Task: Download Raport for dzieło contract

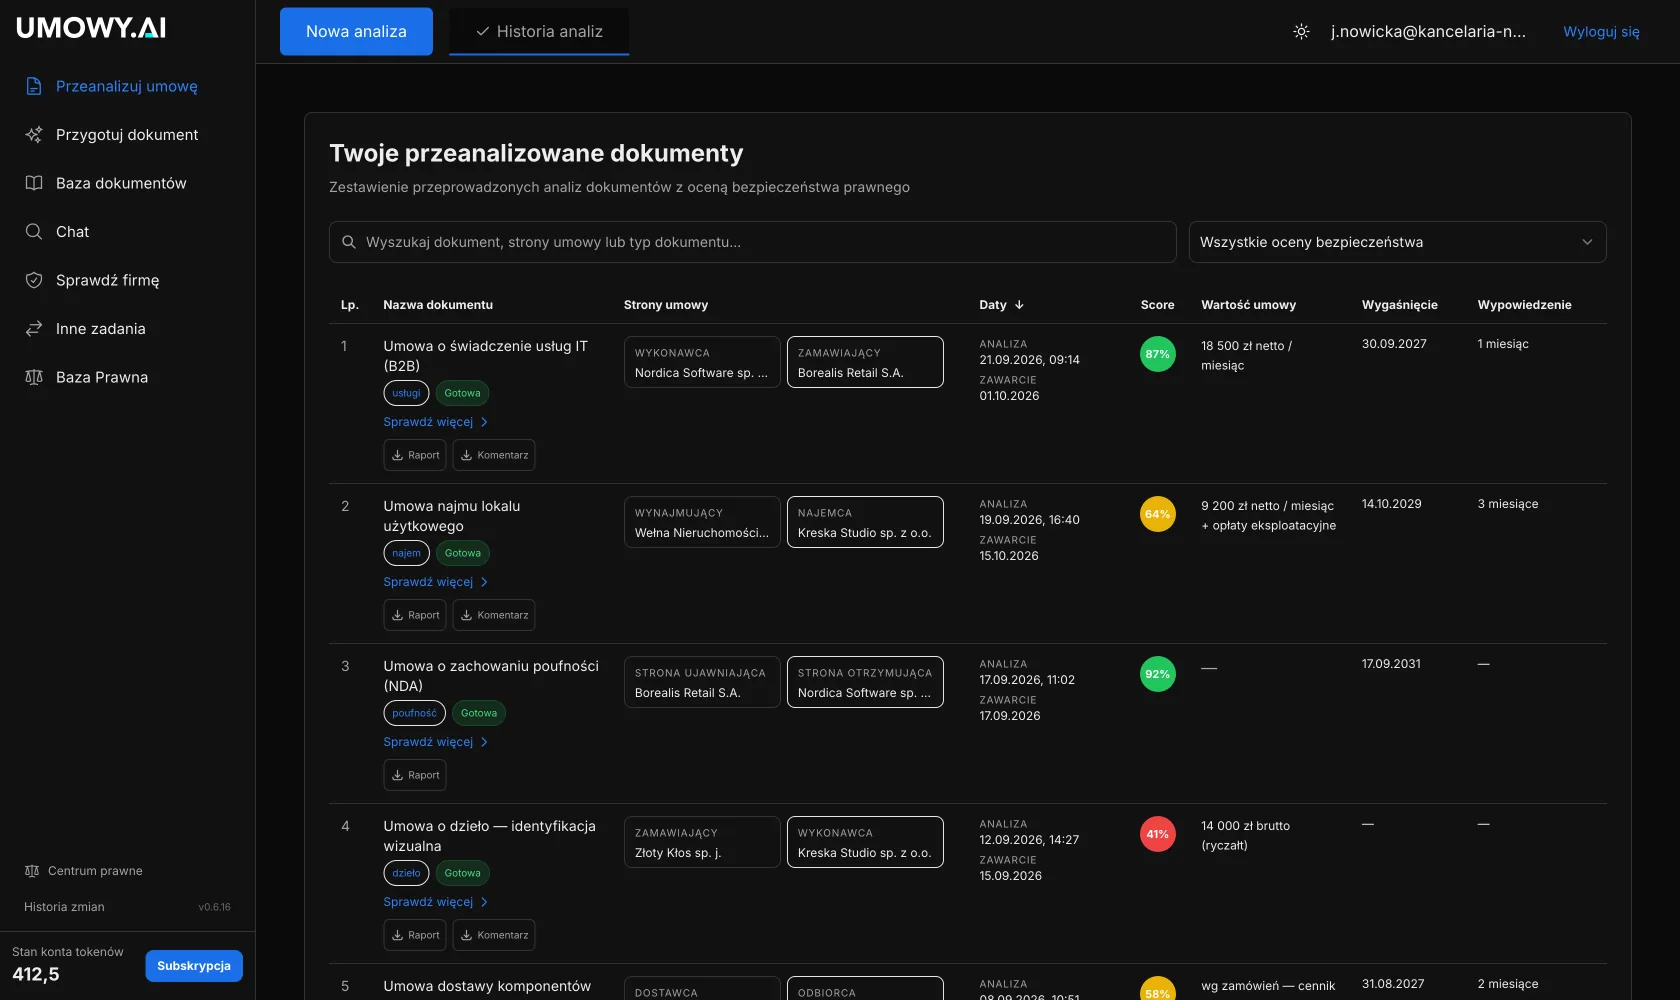Action: [x=415, y=935]
